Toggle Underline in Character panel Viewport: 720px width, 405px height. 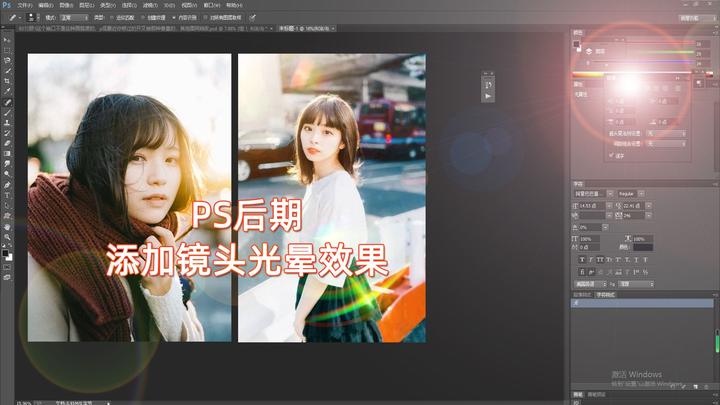[x=636, y=260]
